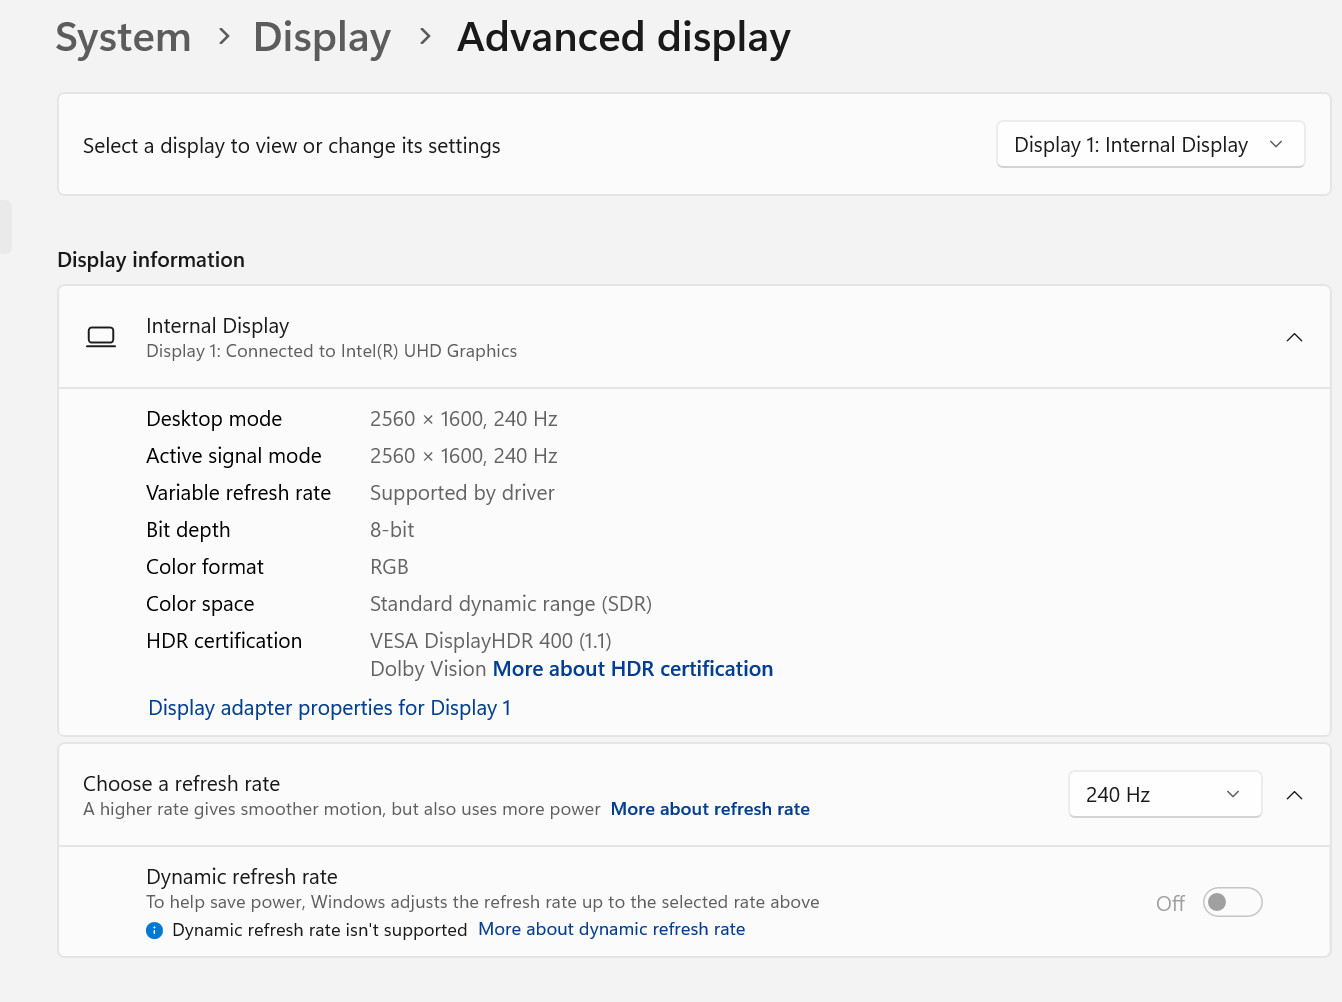Click the HDR certification label
1342x1002 pixels.
224,641
